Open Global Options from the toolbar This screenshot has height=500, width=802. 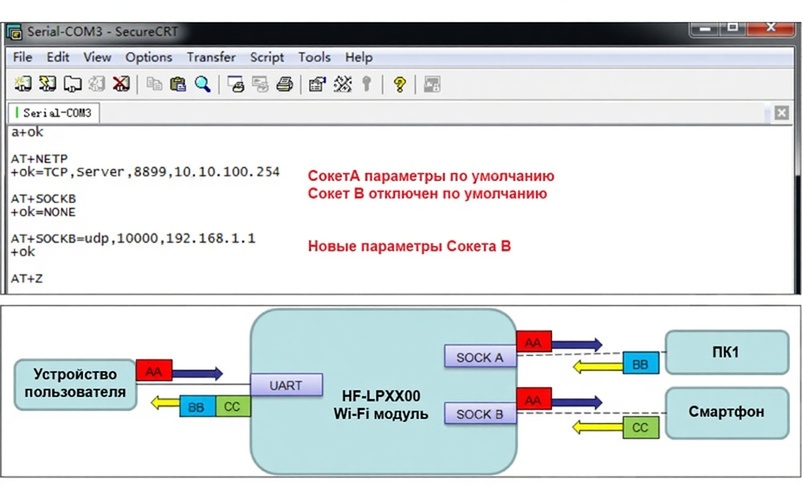pos(342,84)
